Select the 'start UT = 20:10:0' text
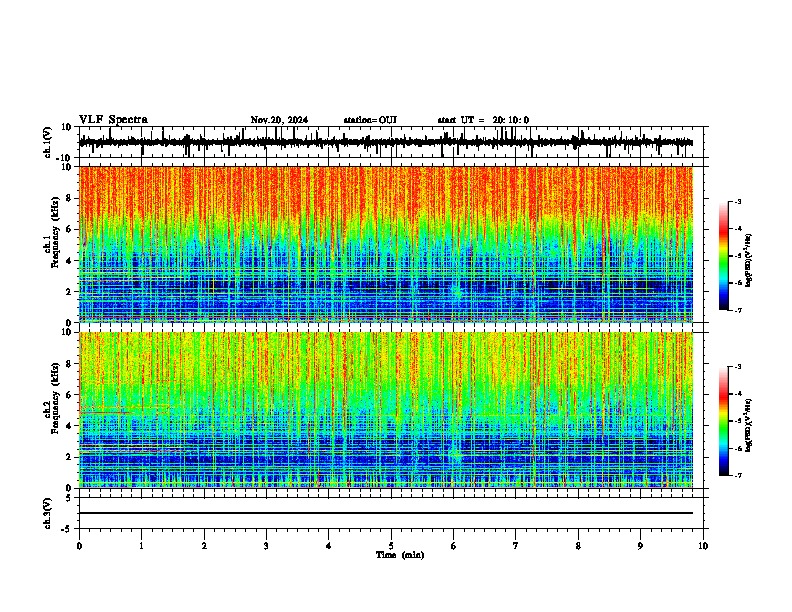 (483, 120)
